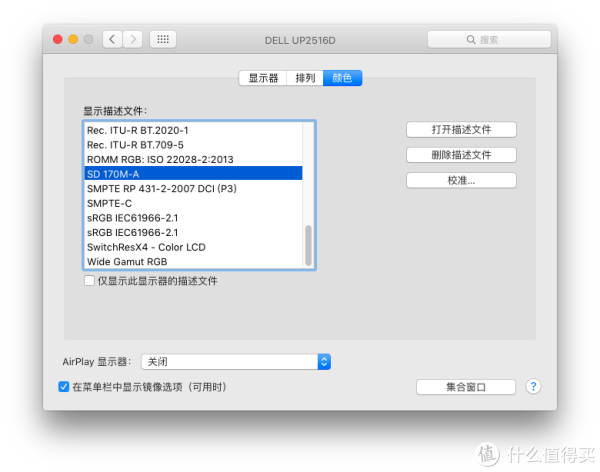Select the 颜色 tab

coord(342,78)
